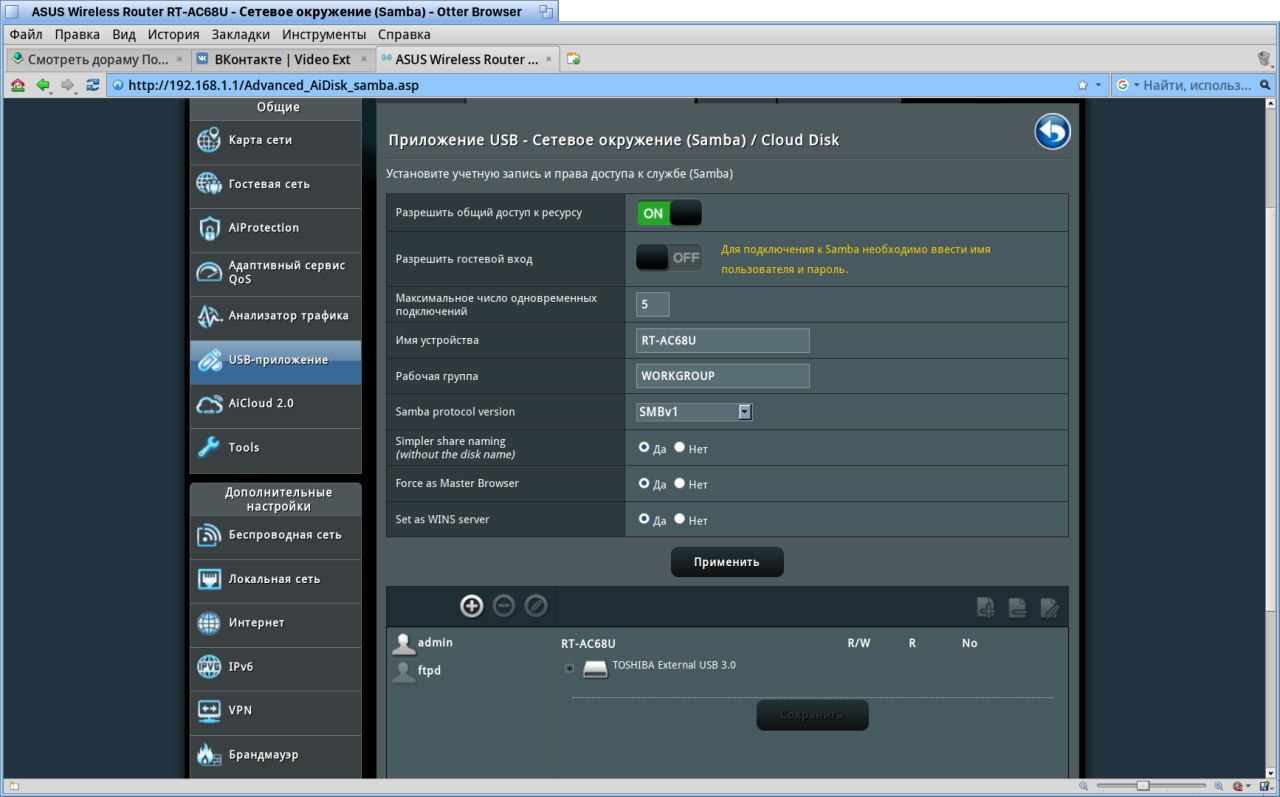Click the remove account minus icon
Viewport: 1280px width, 797px height.
tap(504, 605)
